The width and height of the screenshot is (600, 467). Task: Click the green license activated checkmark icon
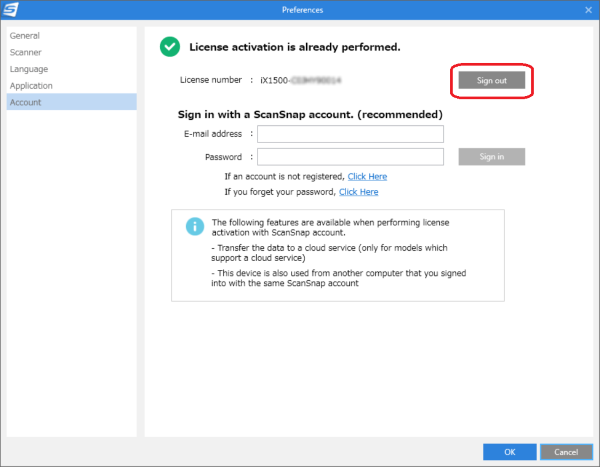(x=170, y=47)
